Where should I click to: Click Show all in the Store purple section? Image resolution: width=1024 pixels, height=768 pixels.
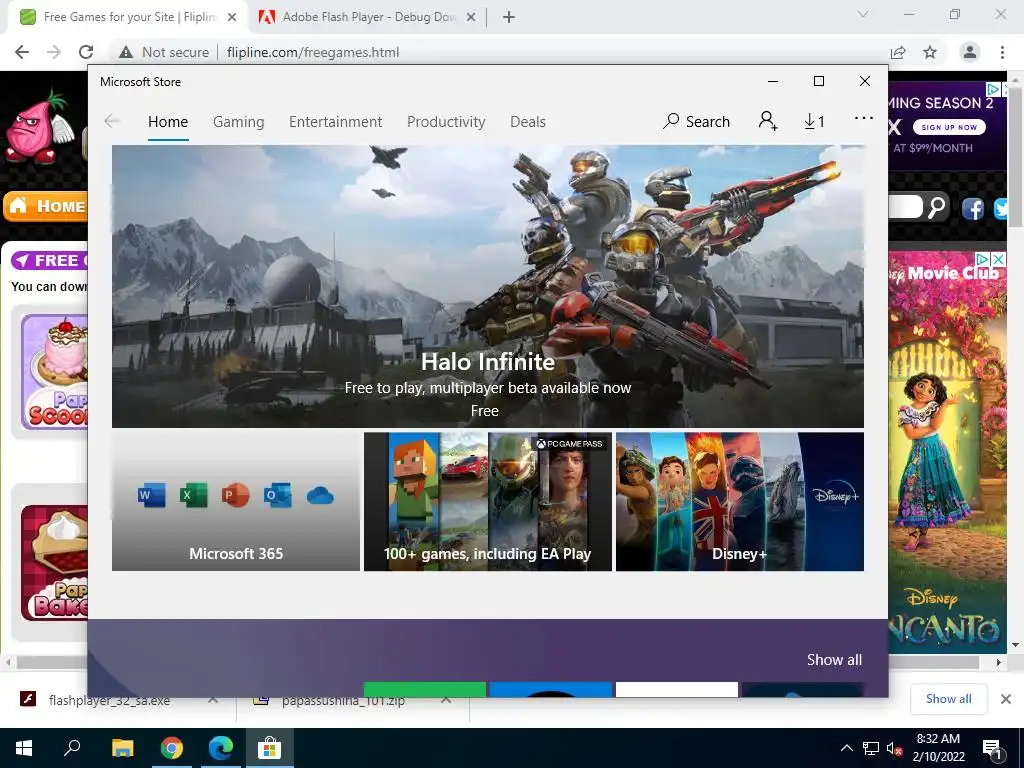pyautogui.click(x=834, y=660)
